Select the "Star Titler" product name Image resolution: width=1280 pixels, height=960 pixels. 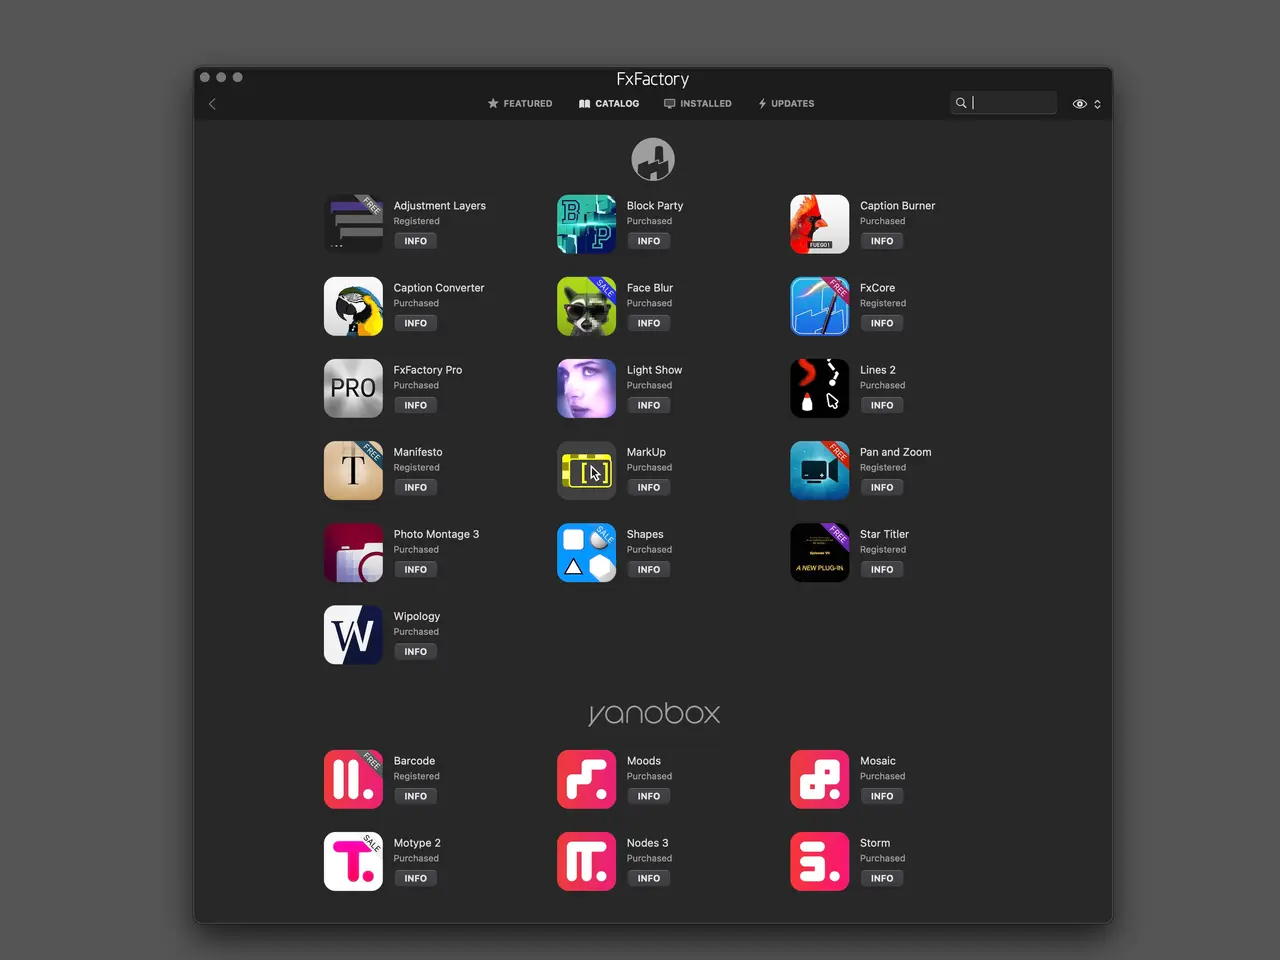pyautogui.click(x=884, y=534)
